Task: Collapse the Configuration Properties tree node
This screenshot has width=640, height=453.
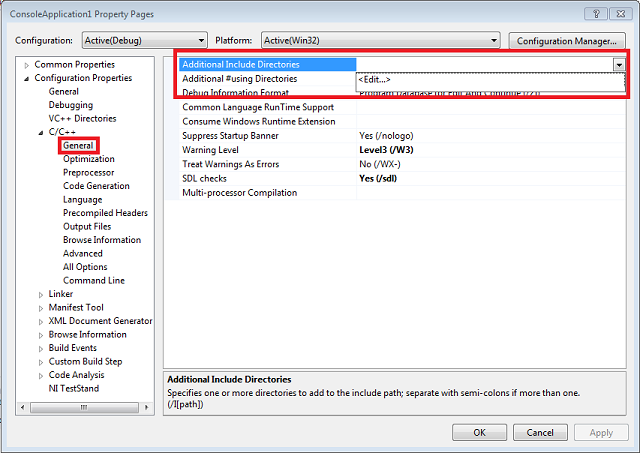Action: [x=27, y=78]
